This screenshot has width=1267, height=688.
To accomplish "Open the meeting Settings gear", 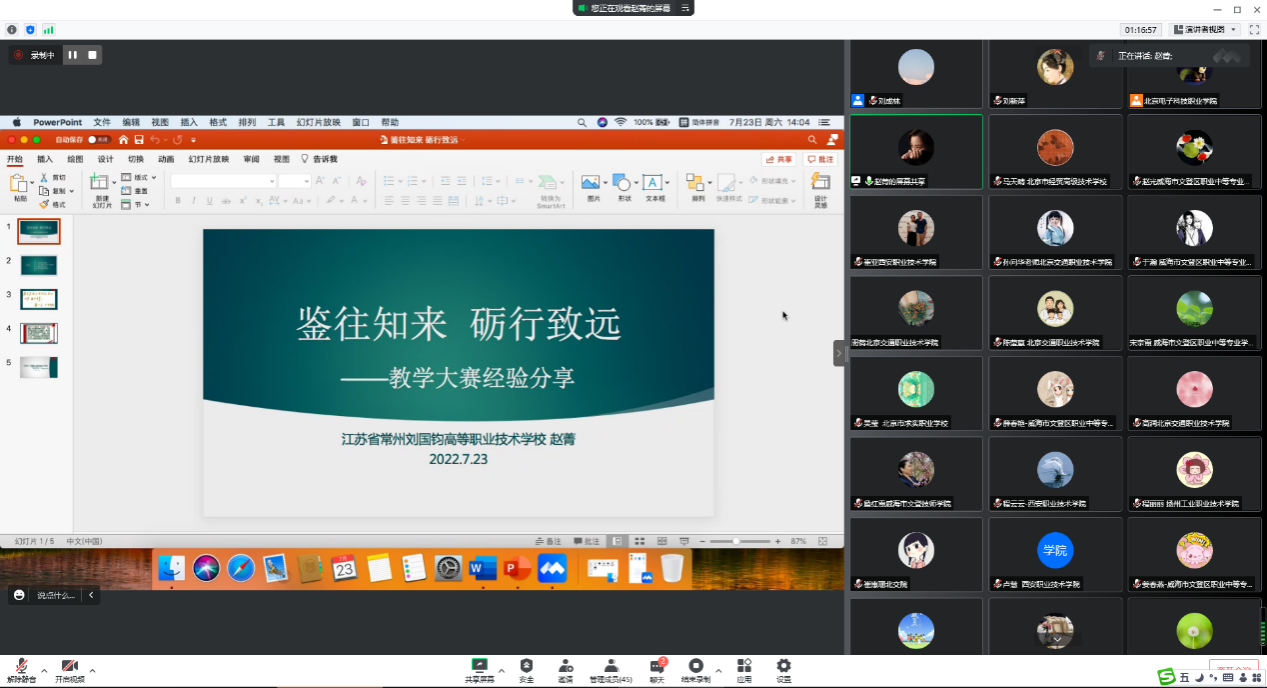I will pos(784,667).
